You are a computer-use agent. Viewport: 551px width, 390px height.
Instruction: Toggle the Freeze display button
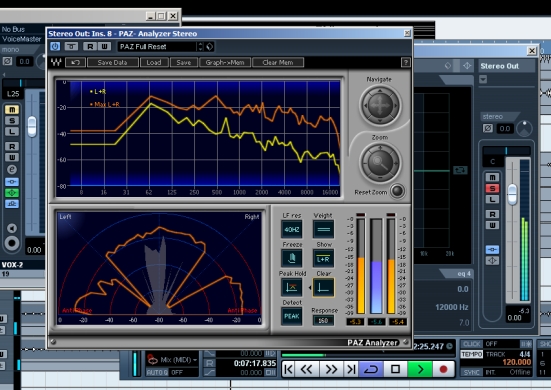pos(292,258)
